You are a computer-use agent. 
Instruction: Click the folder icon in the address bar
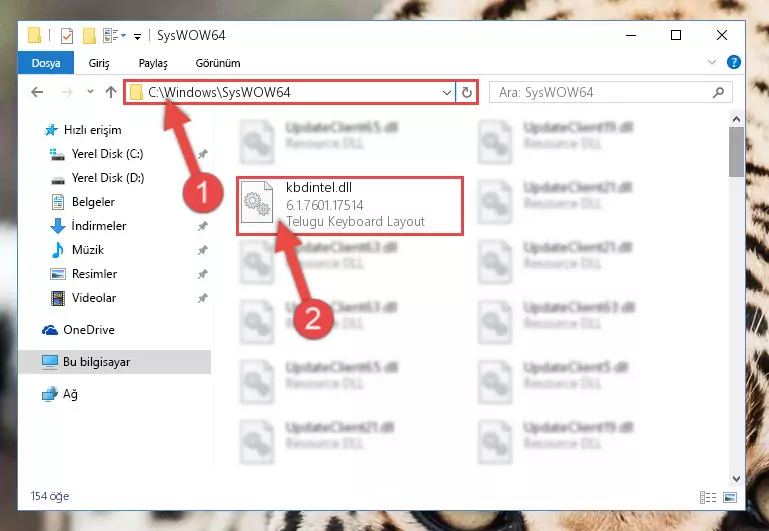point(136,92)
